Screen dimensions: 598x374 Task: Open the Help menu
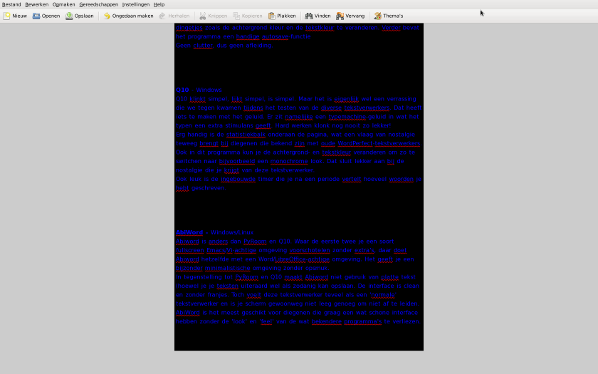(159, 5)
